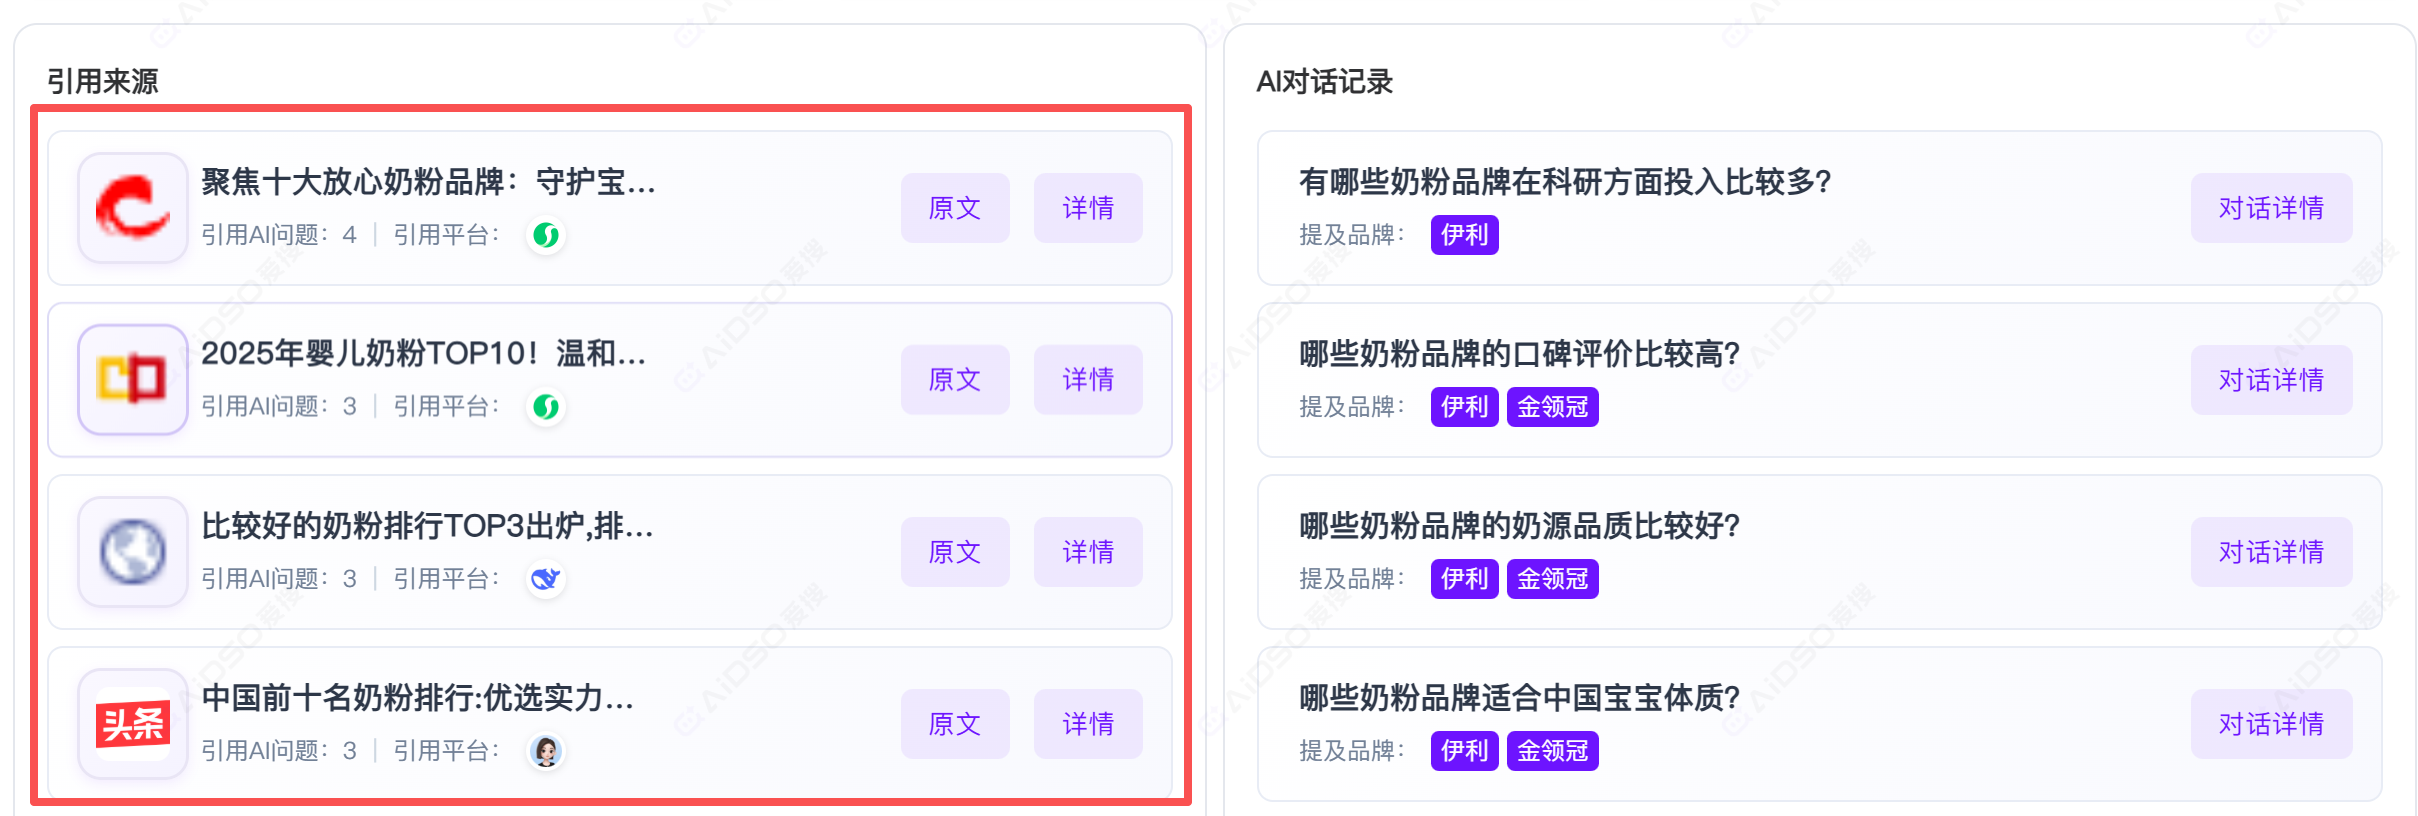This screenshot has width=2418, height=816.
Task: Click the globe source icon
Action: tap(133, 552)
